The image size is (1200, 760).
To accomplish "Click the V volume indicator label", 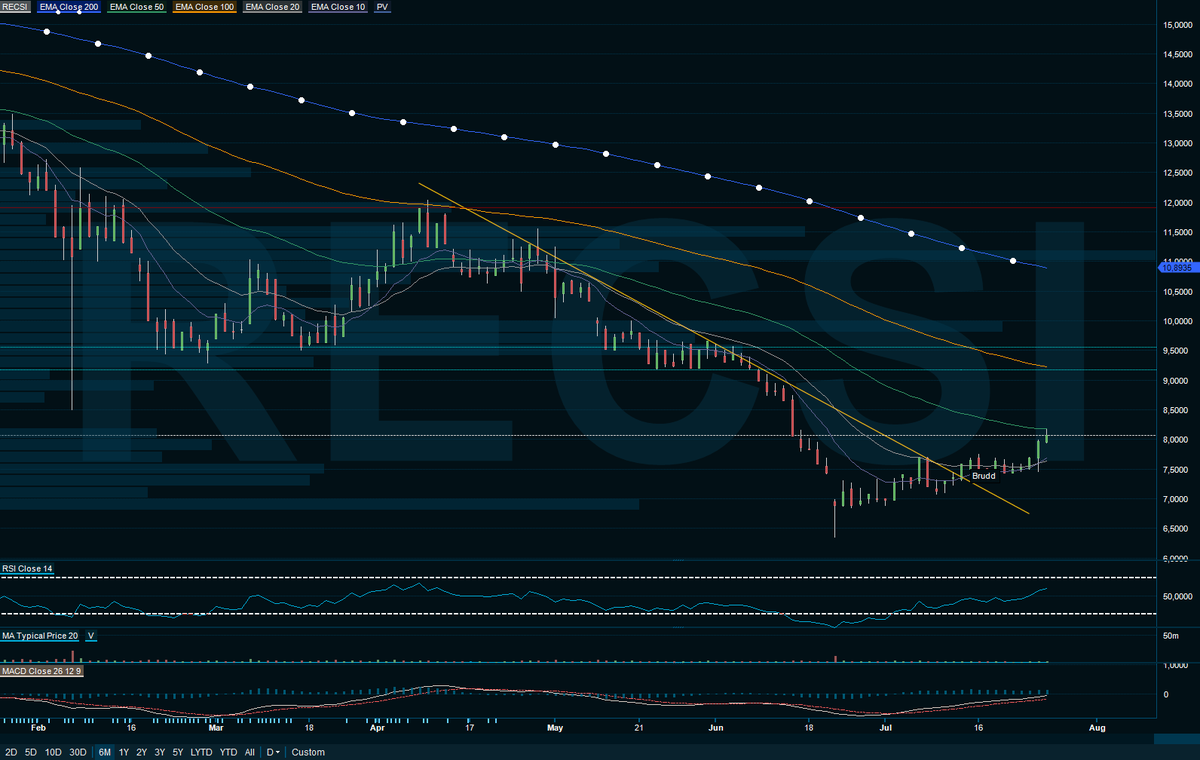I will coord(91,636).
